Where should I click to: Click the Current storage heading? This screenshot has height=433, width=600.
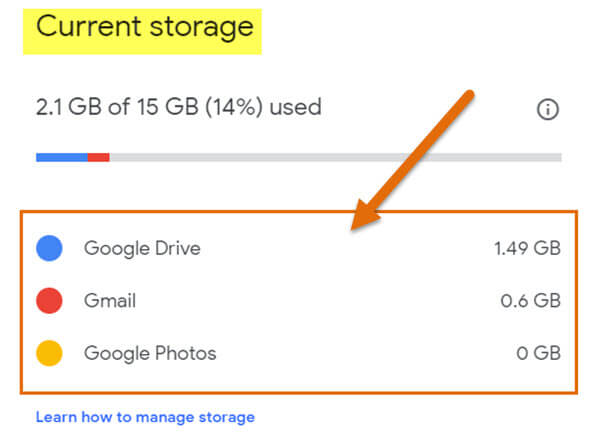pyautogui.click(x=145, y=27)
